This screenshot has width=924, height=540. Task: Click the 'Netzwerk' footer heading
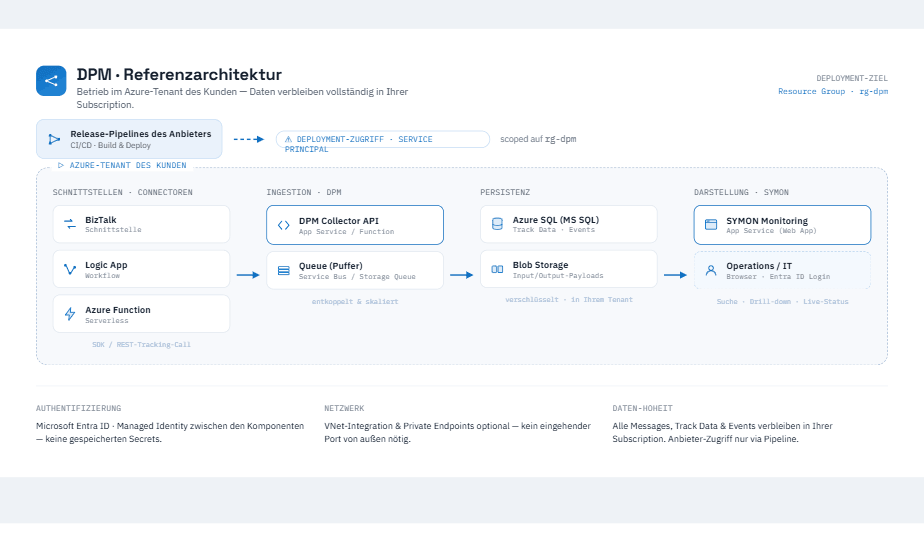click(344, 408)
